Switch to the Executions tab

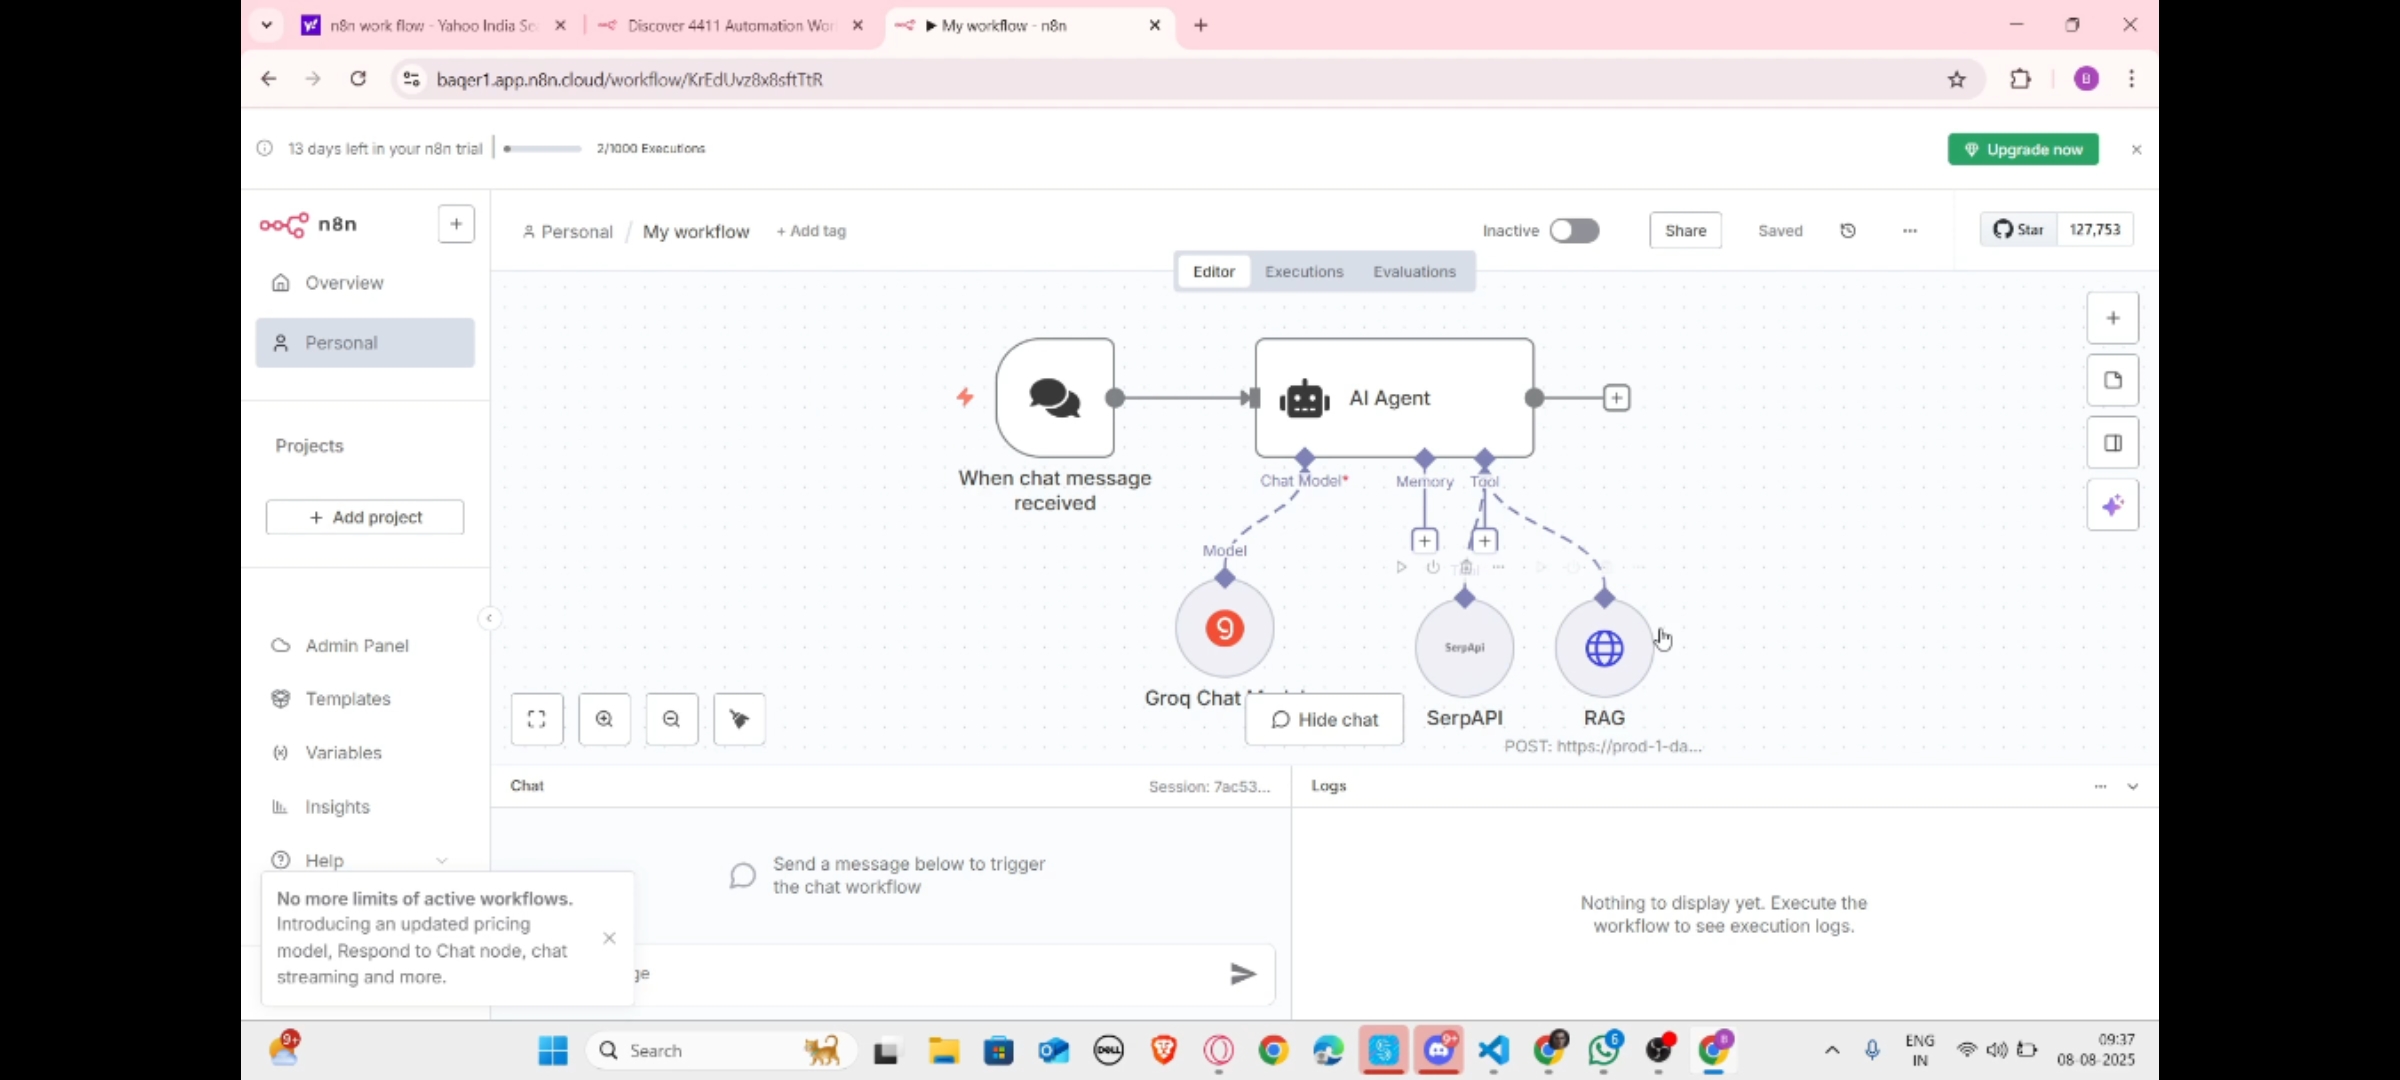click(1303, 272)
